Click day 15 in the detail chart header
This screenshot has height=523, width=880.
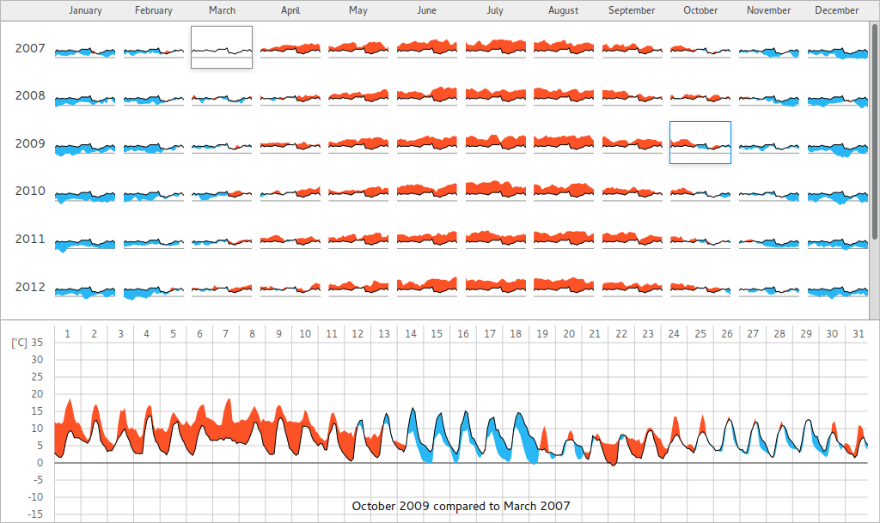(x=436, y=333)
